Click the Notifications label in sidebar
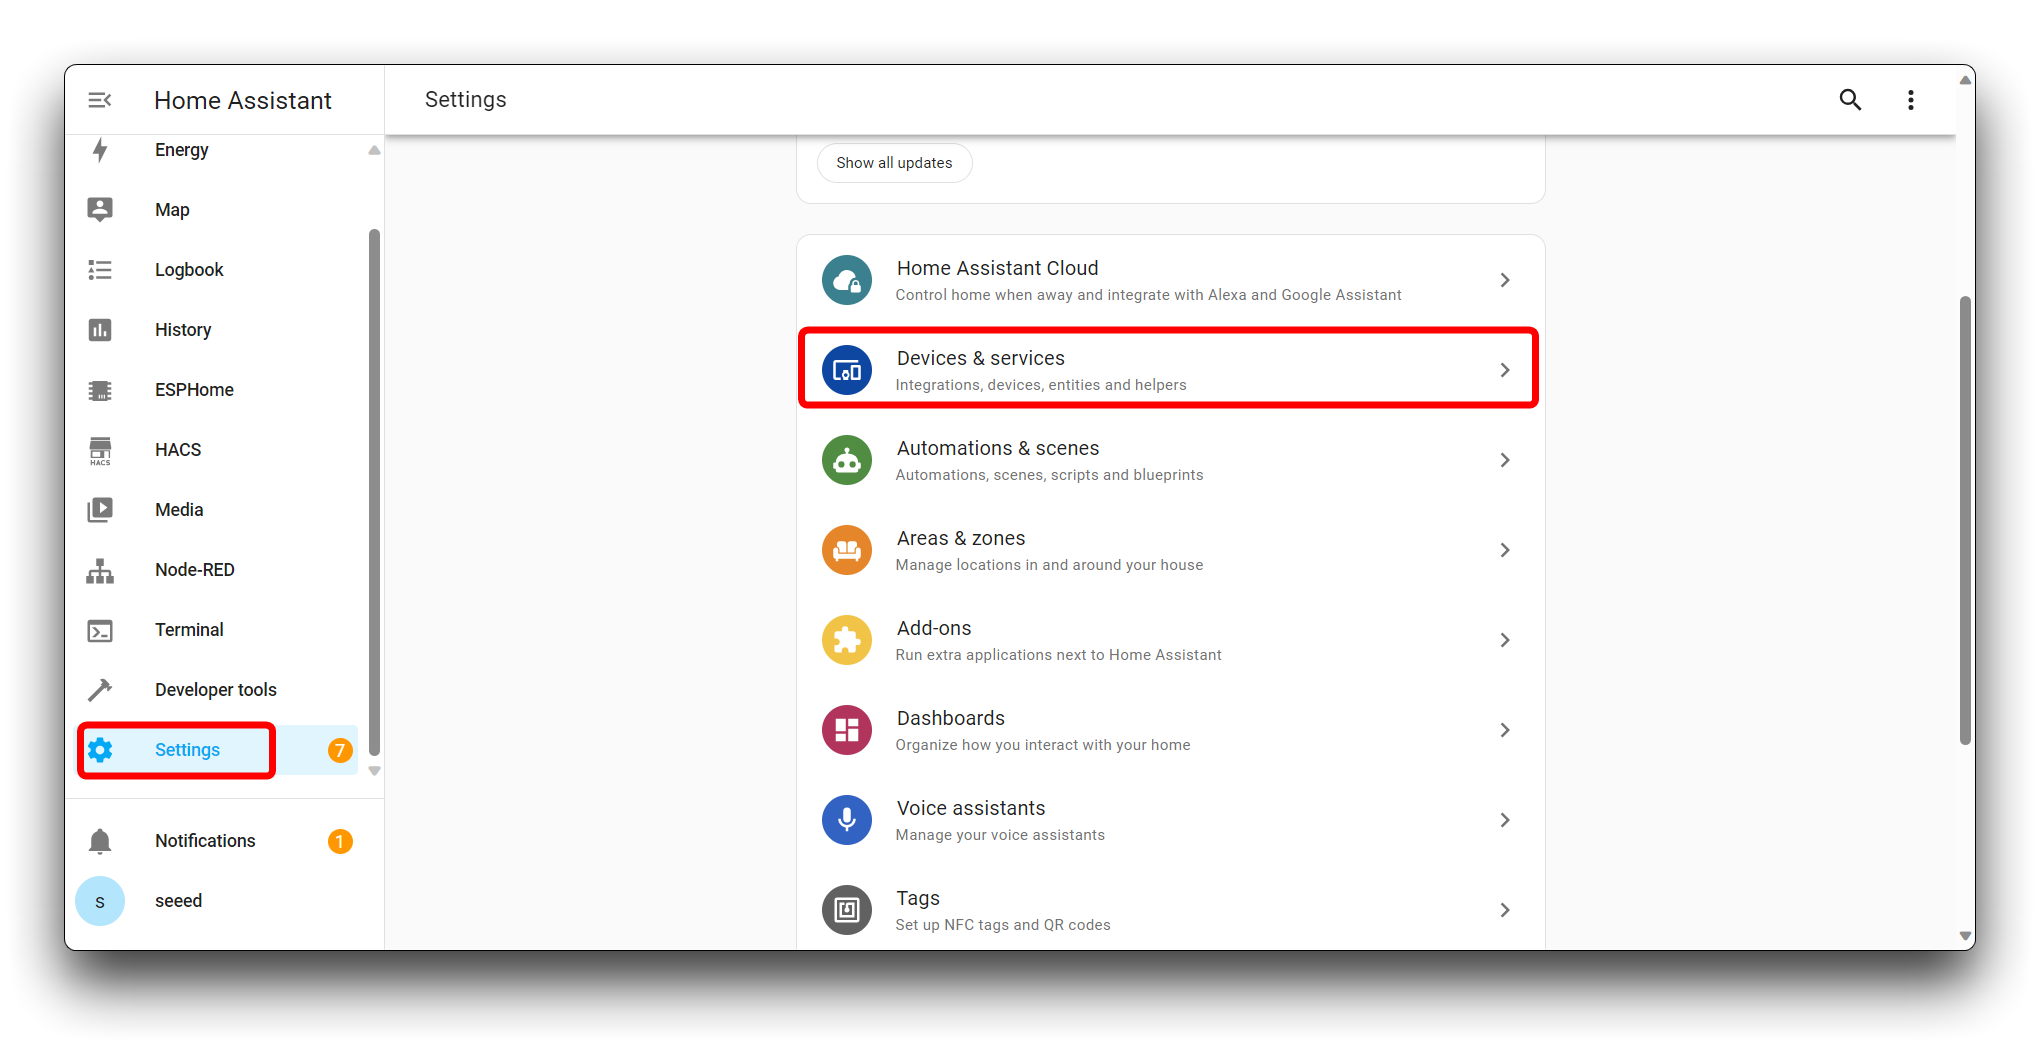Image resolution: width=2040 pixels, height=1047 pixels. click(x=205, y=841)
